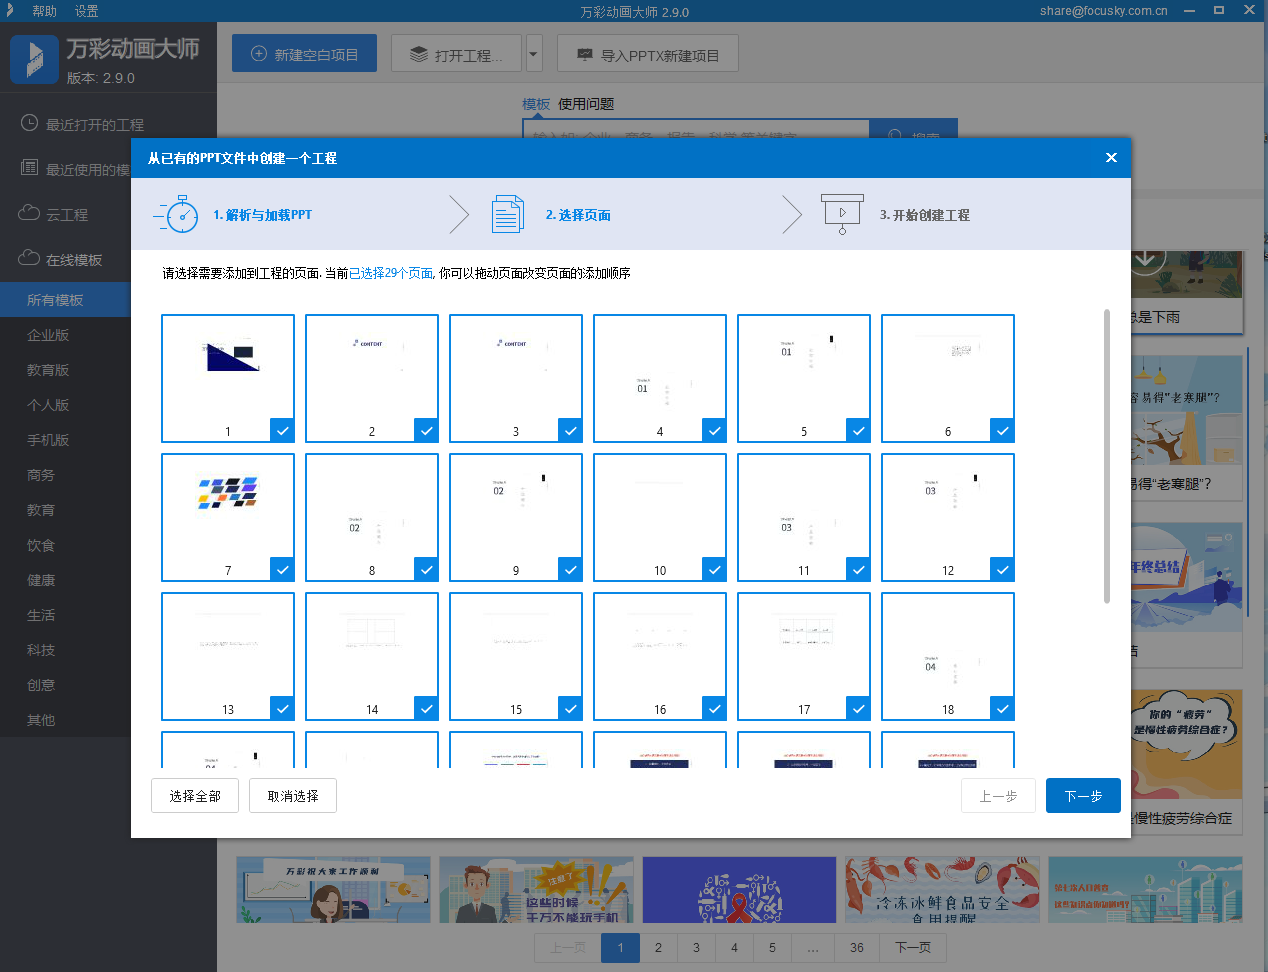The image size is (1268, 972).
Task: Click the cloud icon beside 云工程
Action: pyautogui.click(x=29, y=213)
